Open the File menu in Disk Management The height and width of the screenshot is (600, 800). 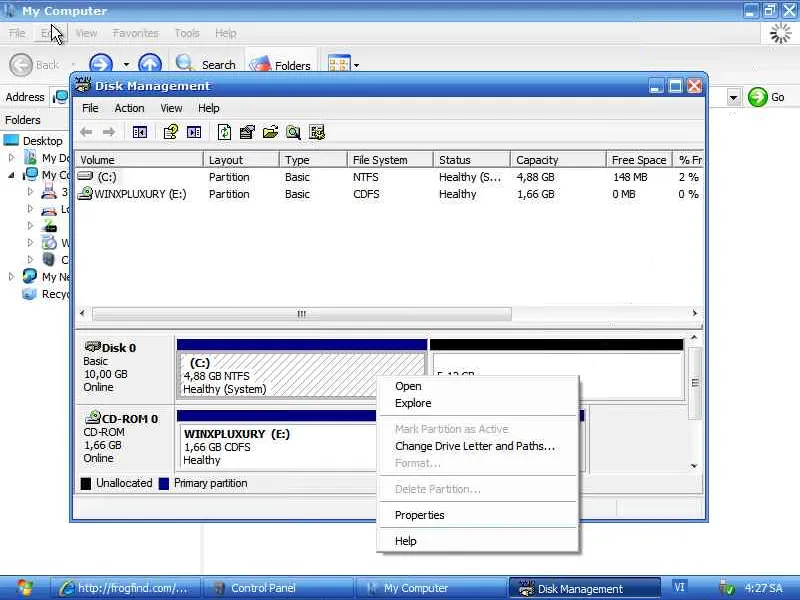[90, 108]
